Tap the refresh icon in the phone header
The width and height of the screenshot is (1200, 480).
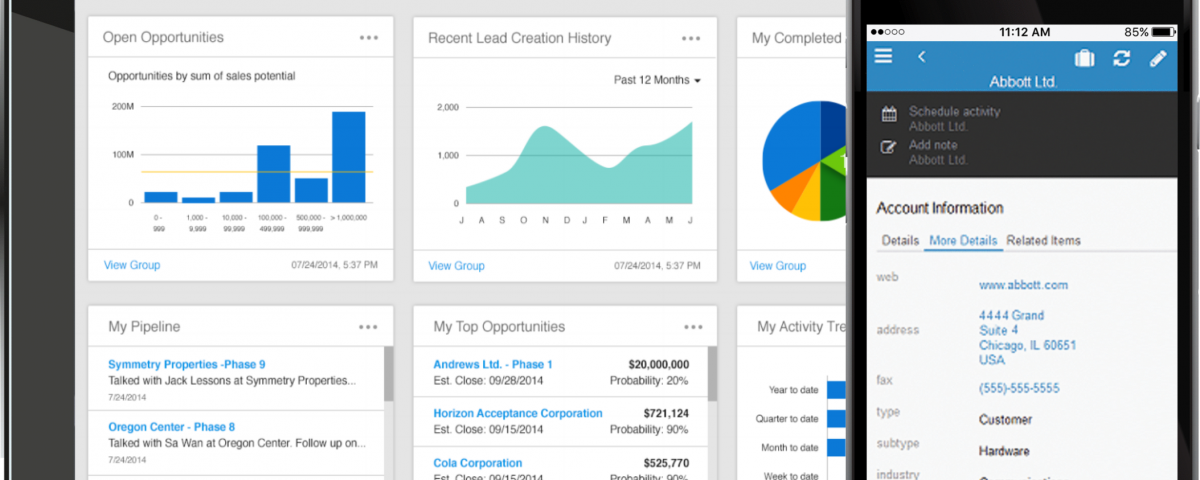point(1121,58)
